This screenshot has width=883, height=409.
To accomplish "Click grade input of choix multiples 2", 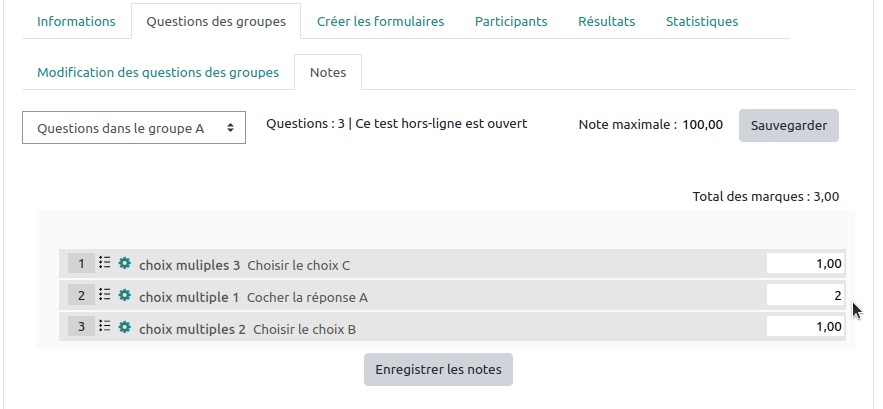I will (805, 327).
